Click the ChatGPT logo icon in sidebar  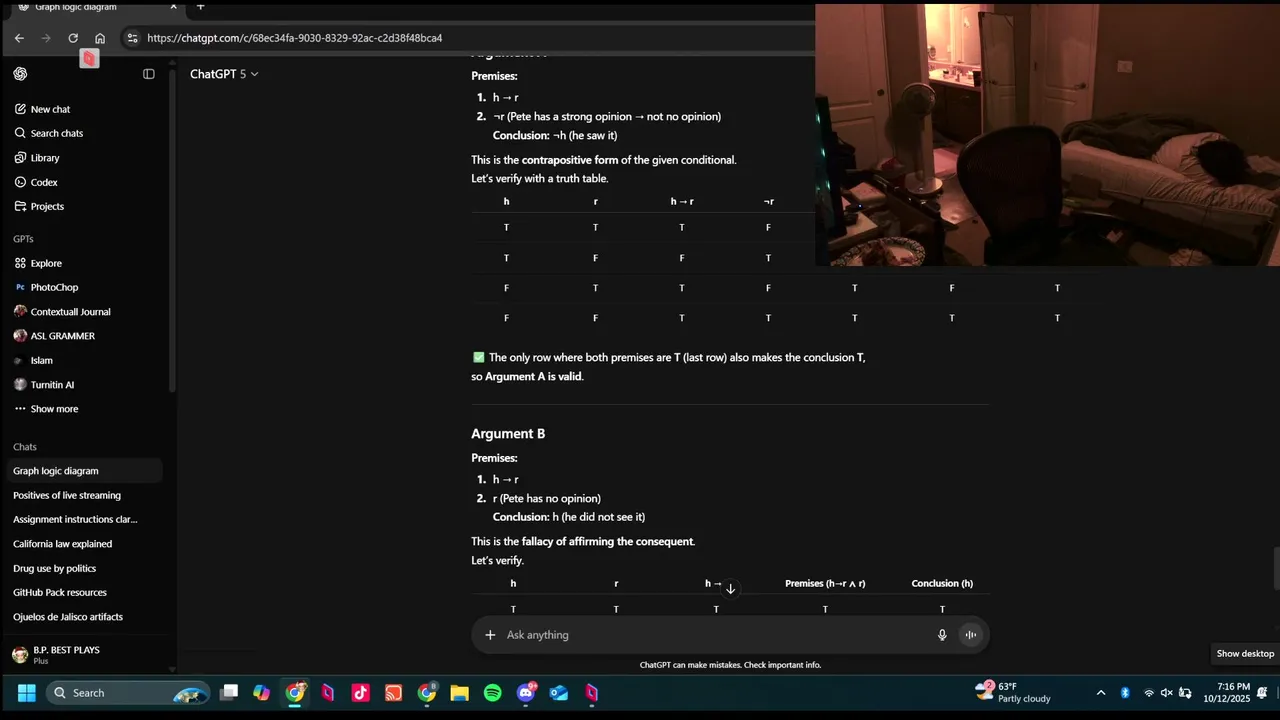point(20,74)
